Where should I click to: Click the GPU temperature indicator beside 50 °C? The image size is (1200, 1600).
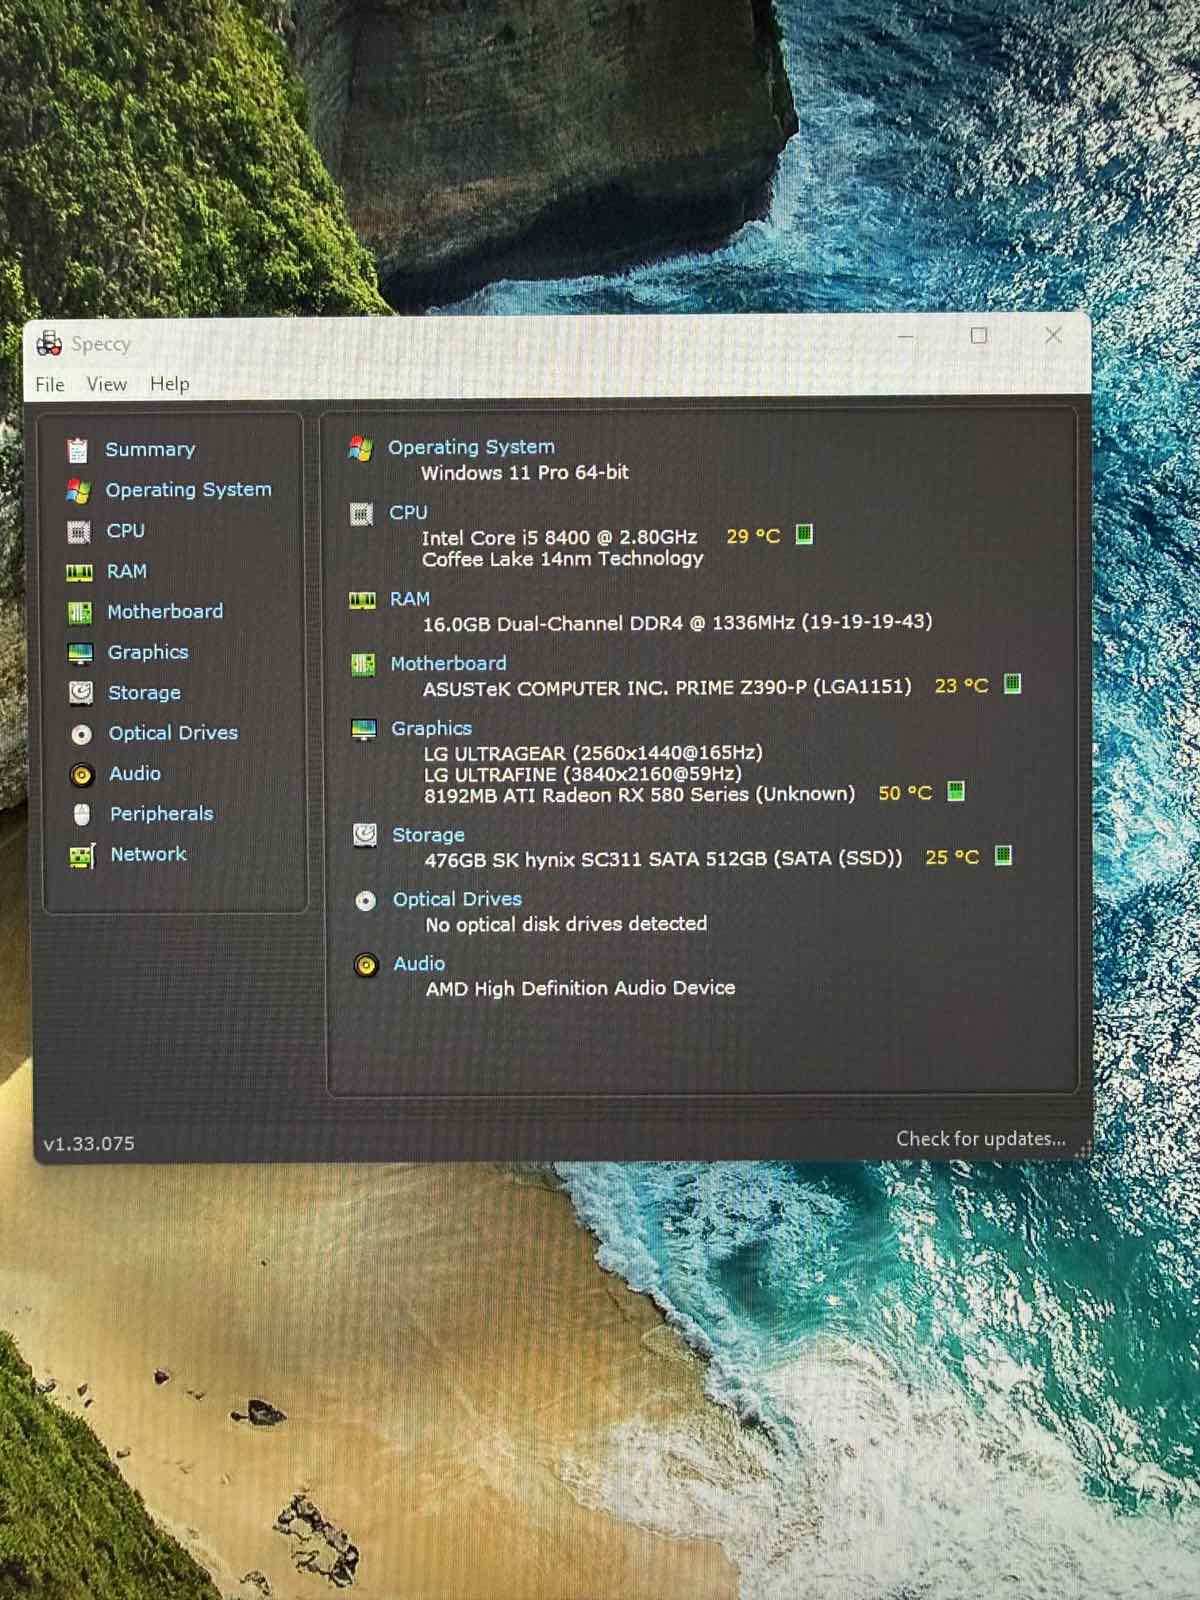tap(955, 791)
